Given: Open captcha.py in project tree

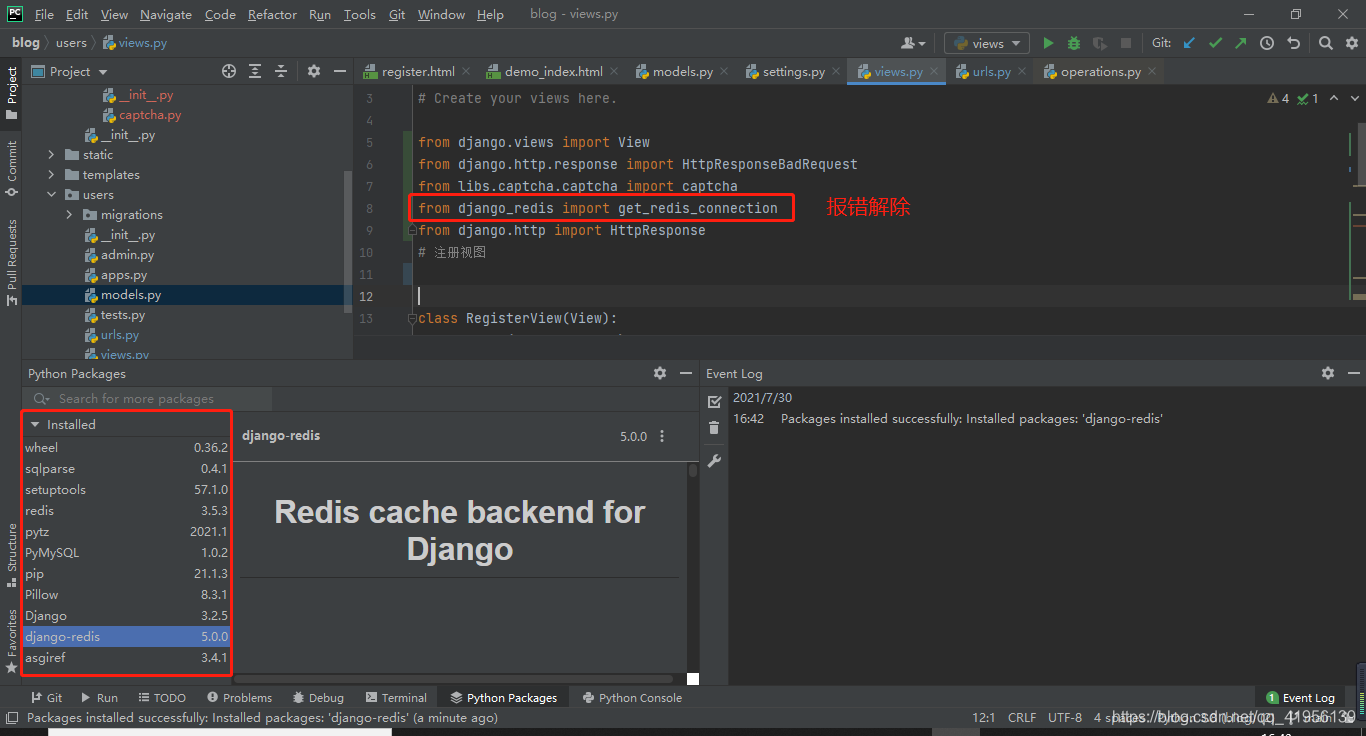Looking at the screenshot, I should point(150,115).
